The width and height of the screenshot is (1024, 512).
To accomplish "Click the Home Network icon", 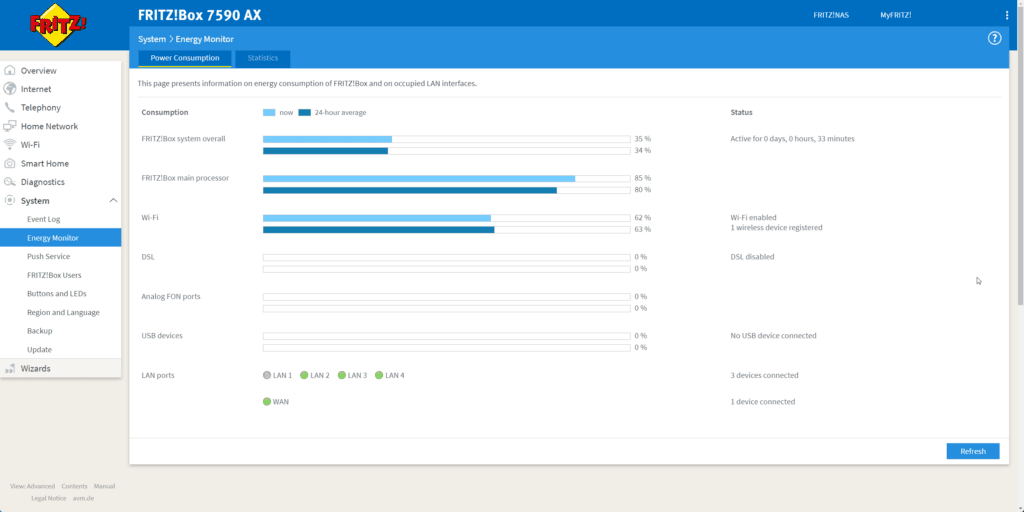I will [x=10, y=126].
